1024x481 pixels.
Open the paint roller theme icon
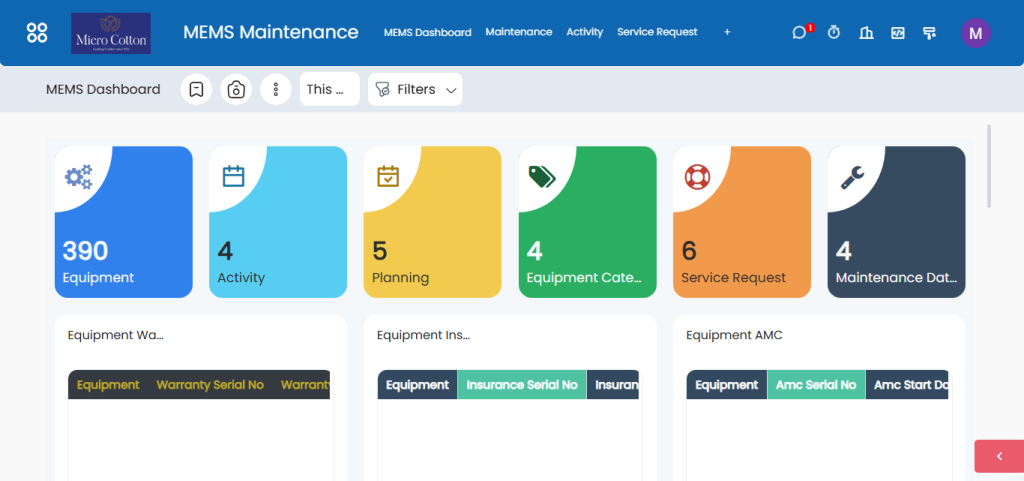tap(930, 33)
